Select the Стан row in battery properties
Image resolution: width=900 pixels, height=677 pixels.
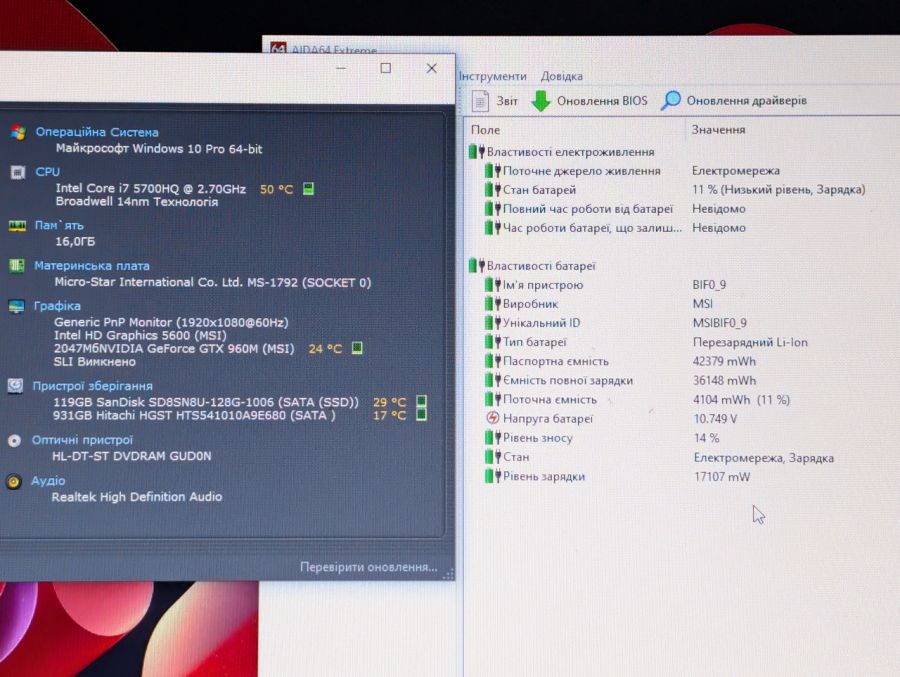click(659, 457)
